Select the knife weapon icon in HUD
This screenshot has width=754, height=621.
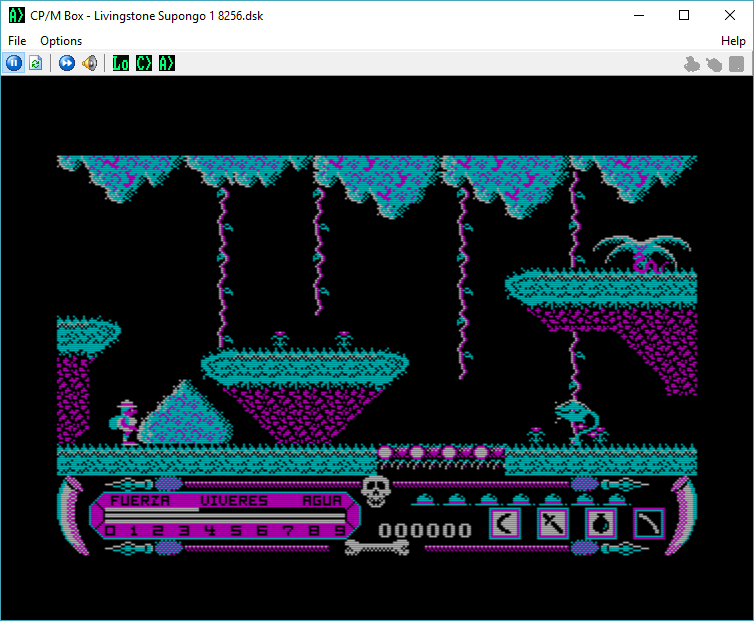pyautogui.click(x=553, y=523)
